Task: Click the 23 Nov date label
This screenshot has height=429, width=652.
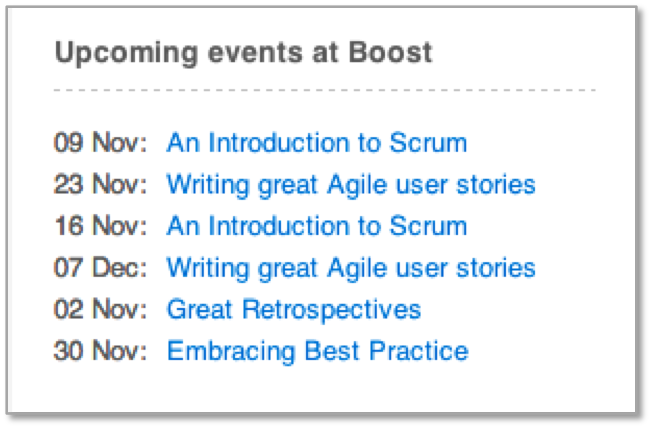Action: [x=100, y=185]
